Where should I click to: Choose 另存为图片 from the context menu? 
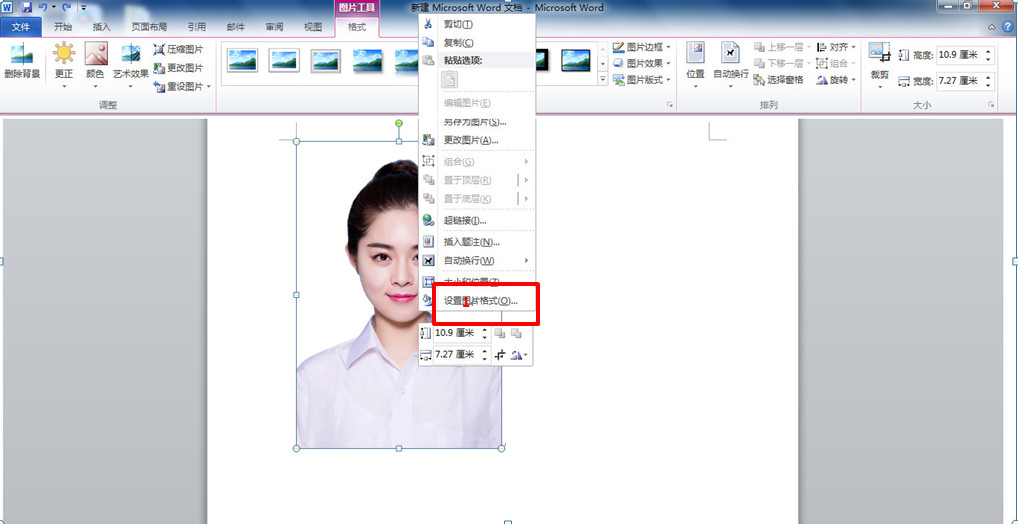pyautogui.click(x=477, y=121)
